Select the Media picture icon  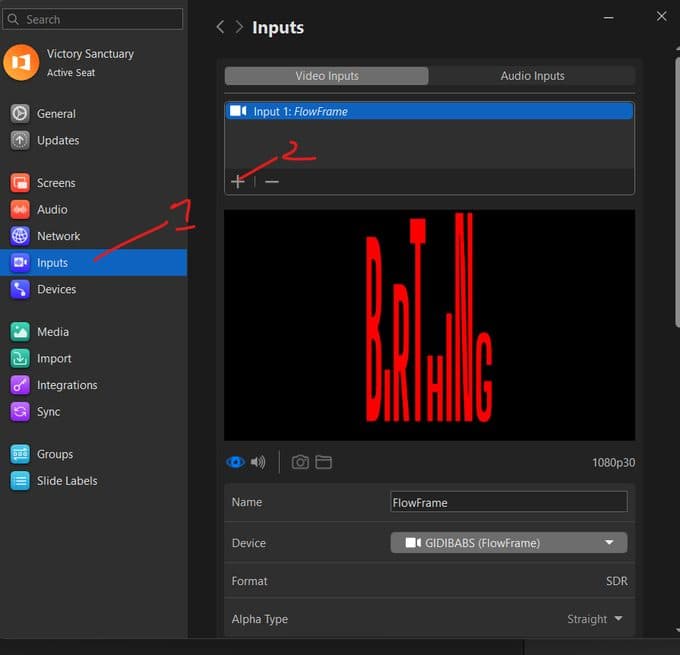point(20,332)
